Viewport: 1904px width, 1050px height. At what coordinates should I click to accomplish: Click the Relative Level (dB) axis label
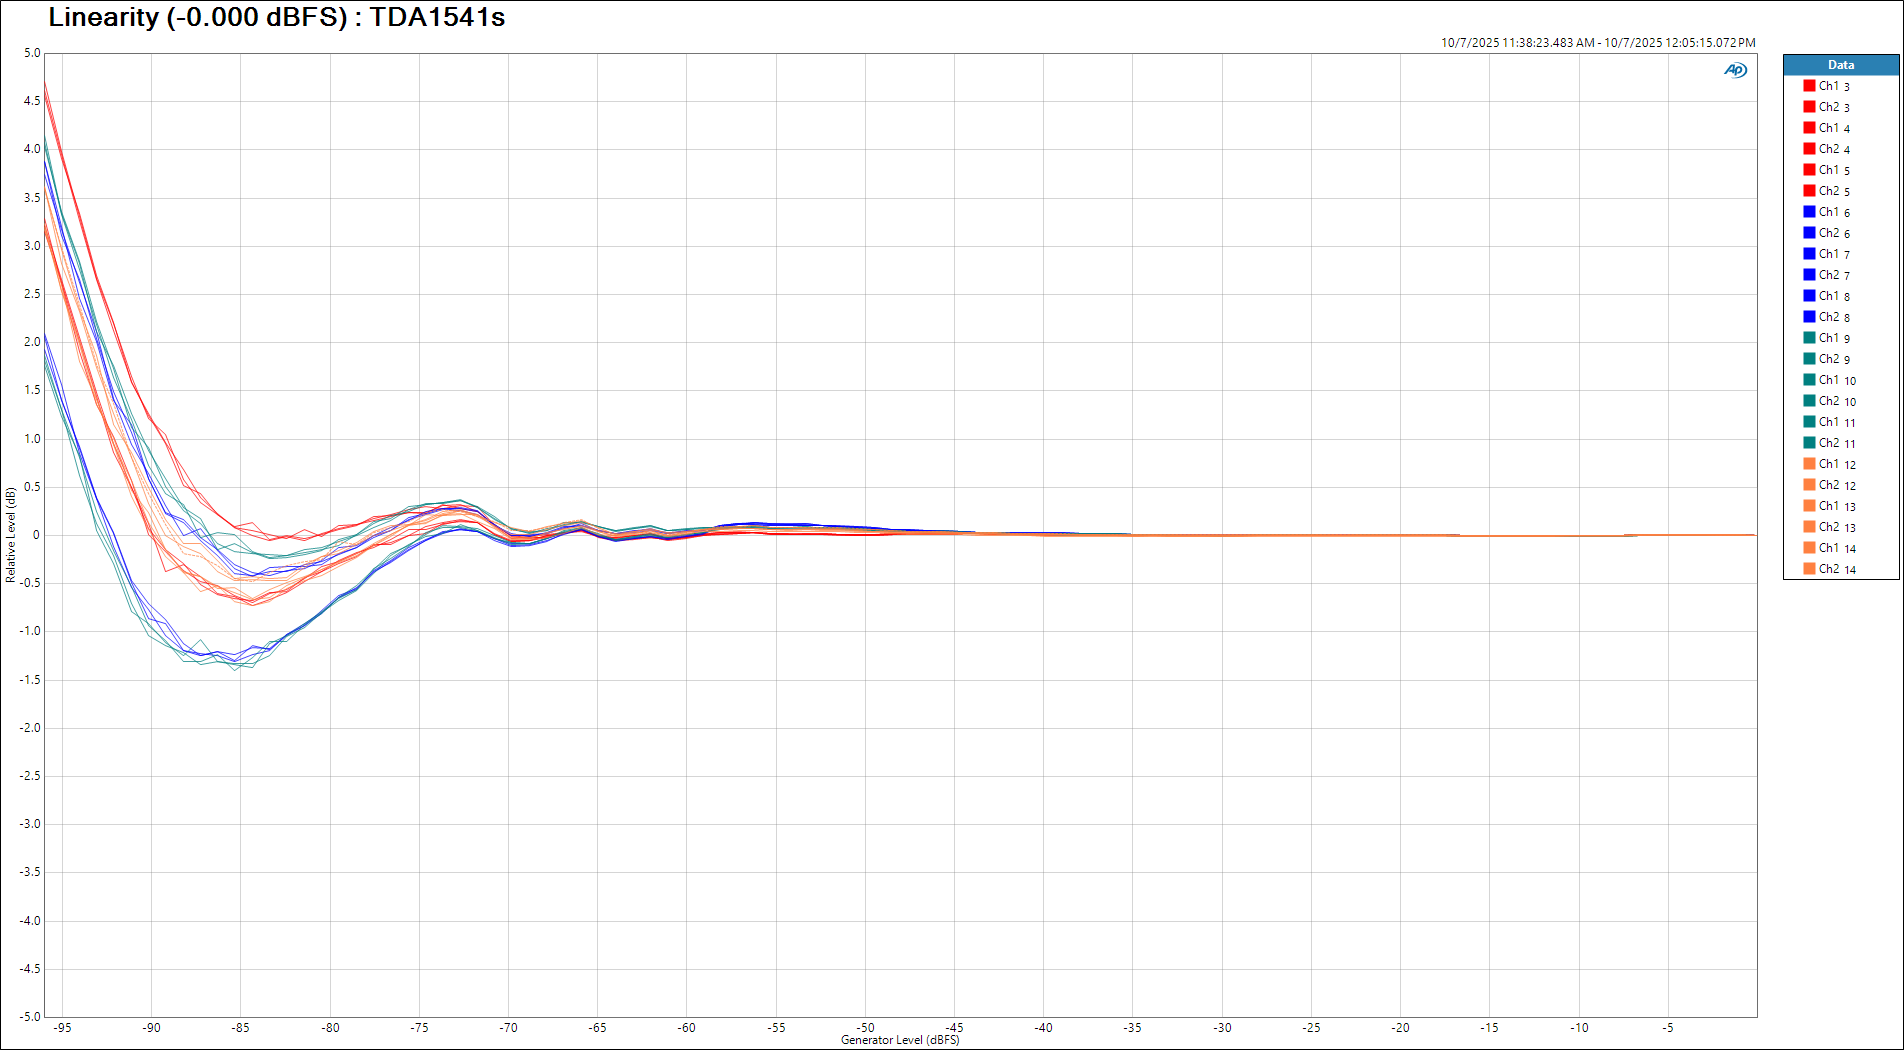(x=11, y=534)
